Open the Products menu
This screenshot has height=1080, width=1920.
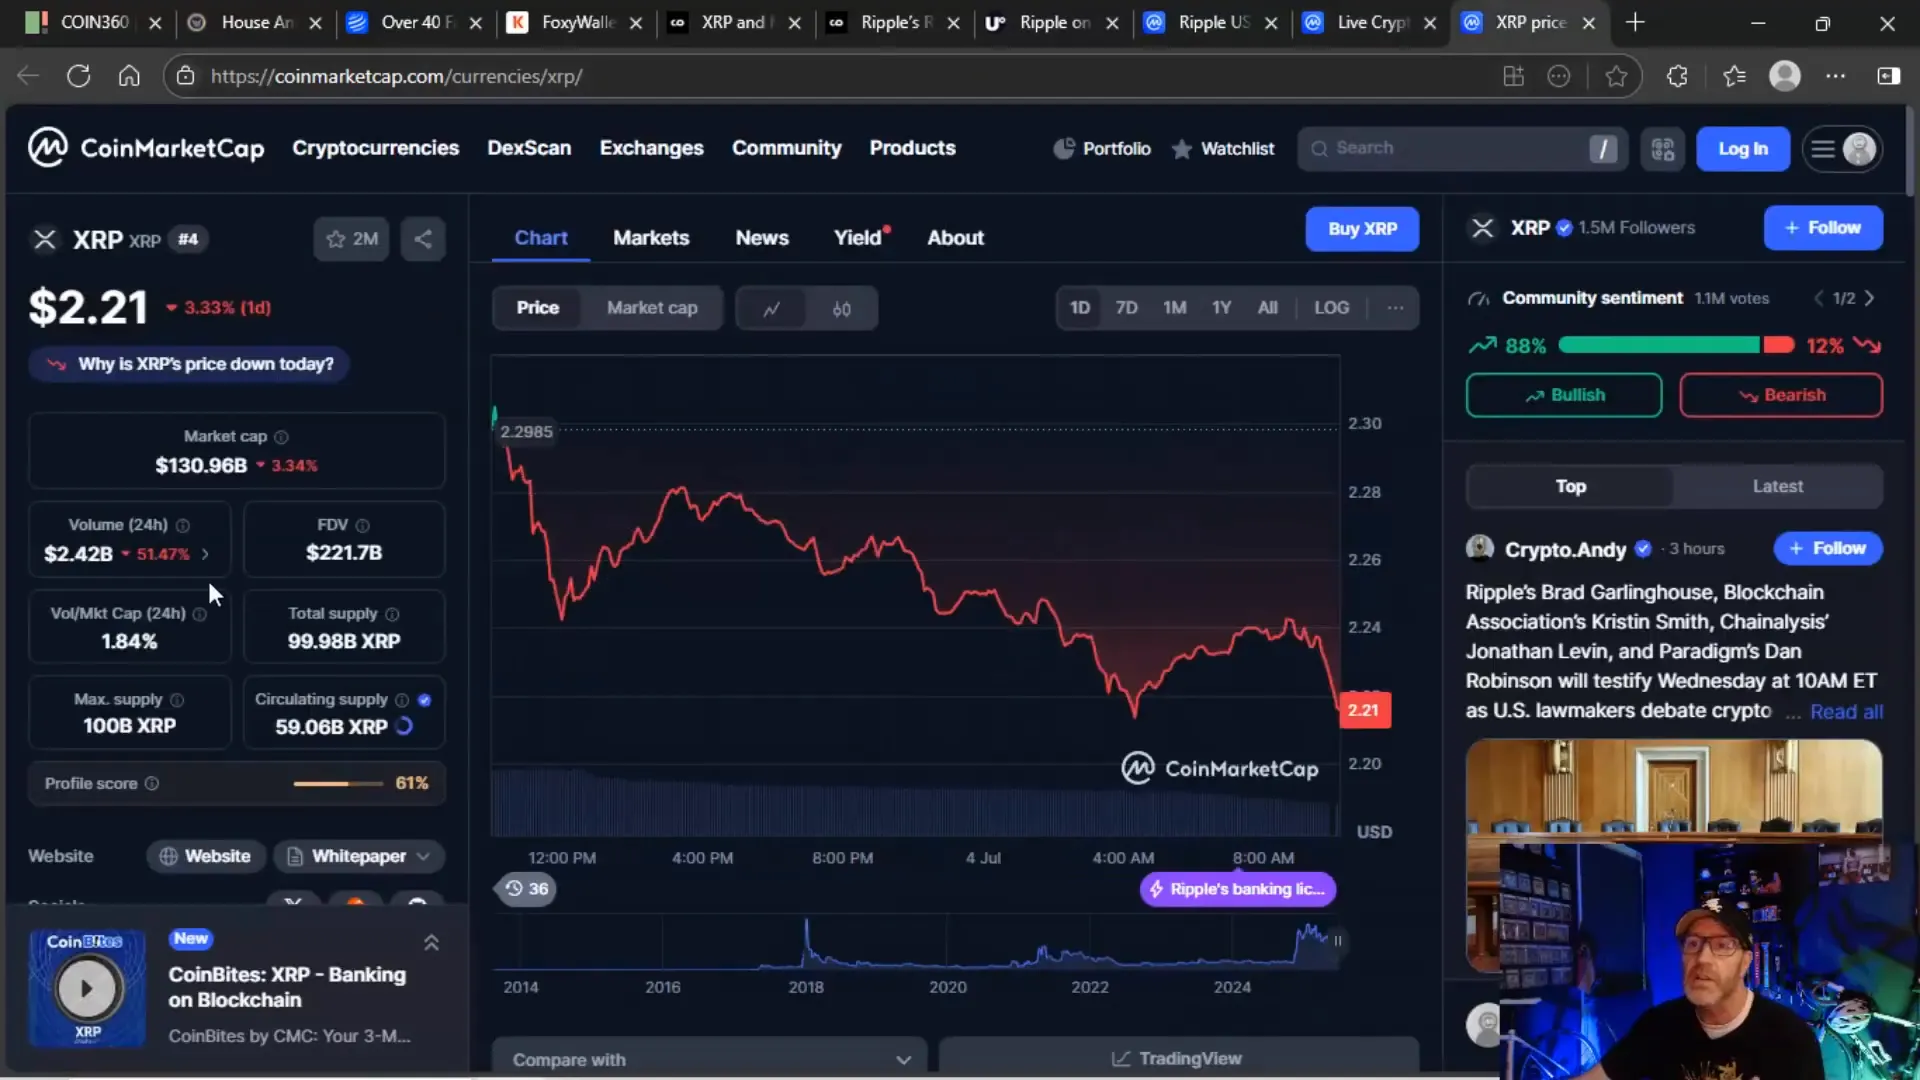coord(912,148)
